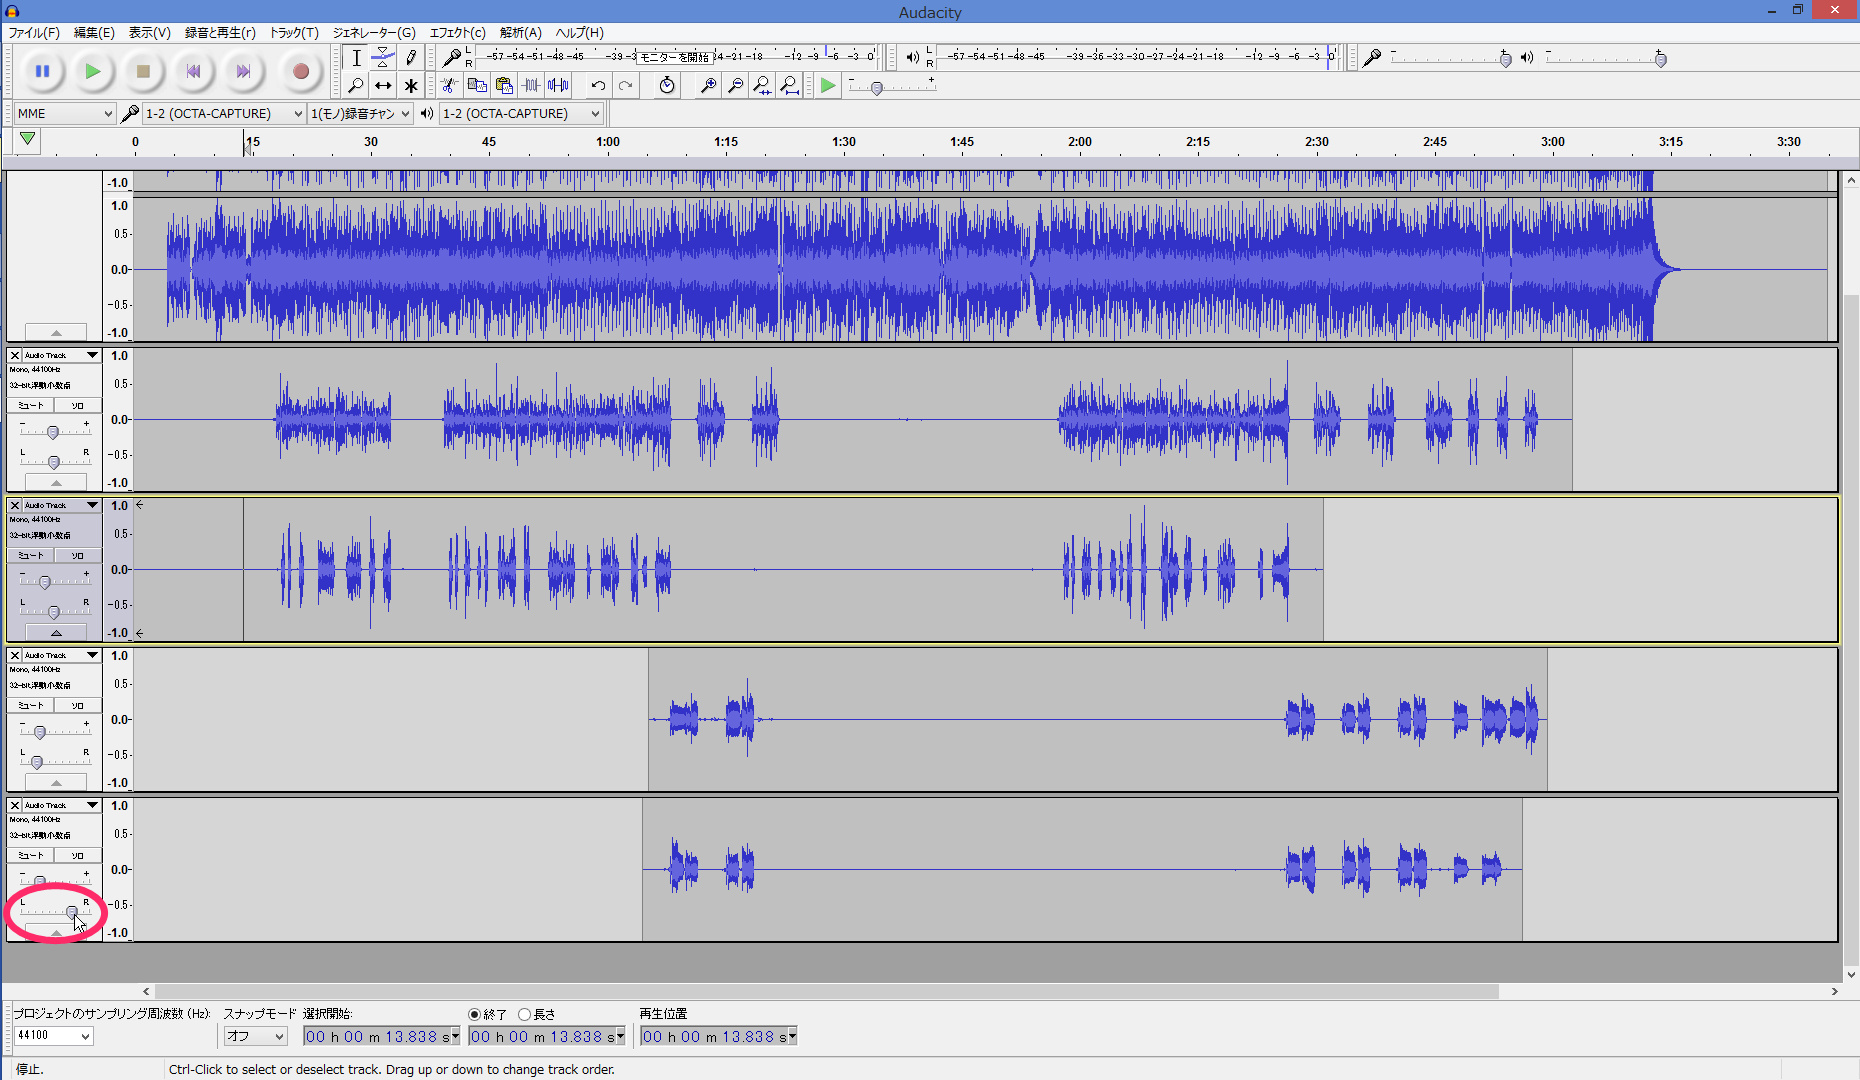Select the Time Shift tool
This screenshot has width=1860, height=1080.
tap(383, 86)
